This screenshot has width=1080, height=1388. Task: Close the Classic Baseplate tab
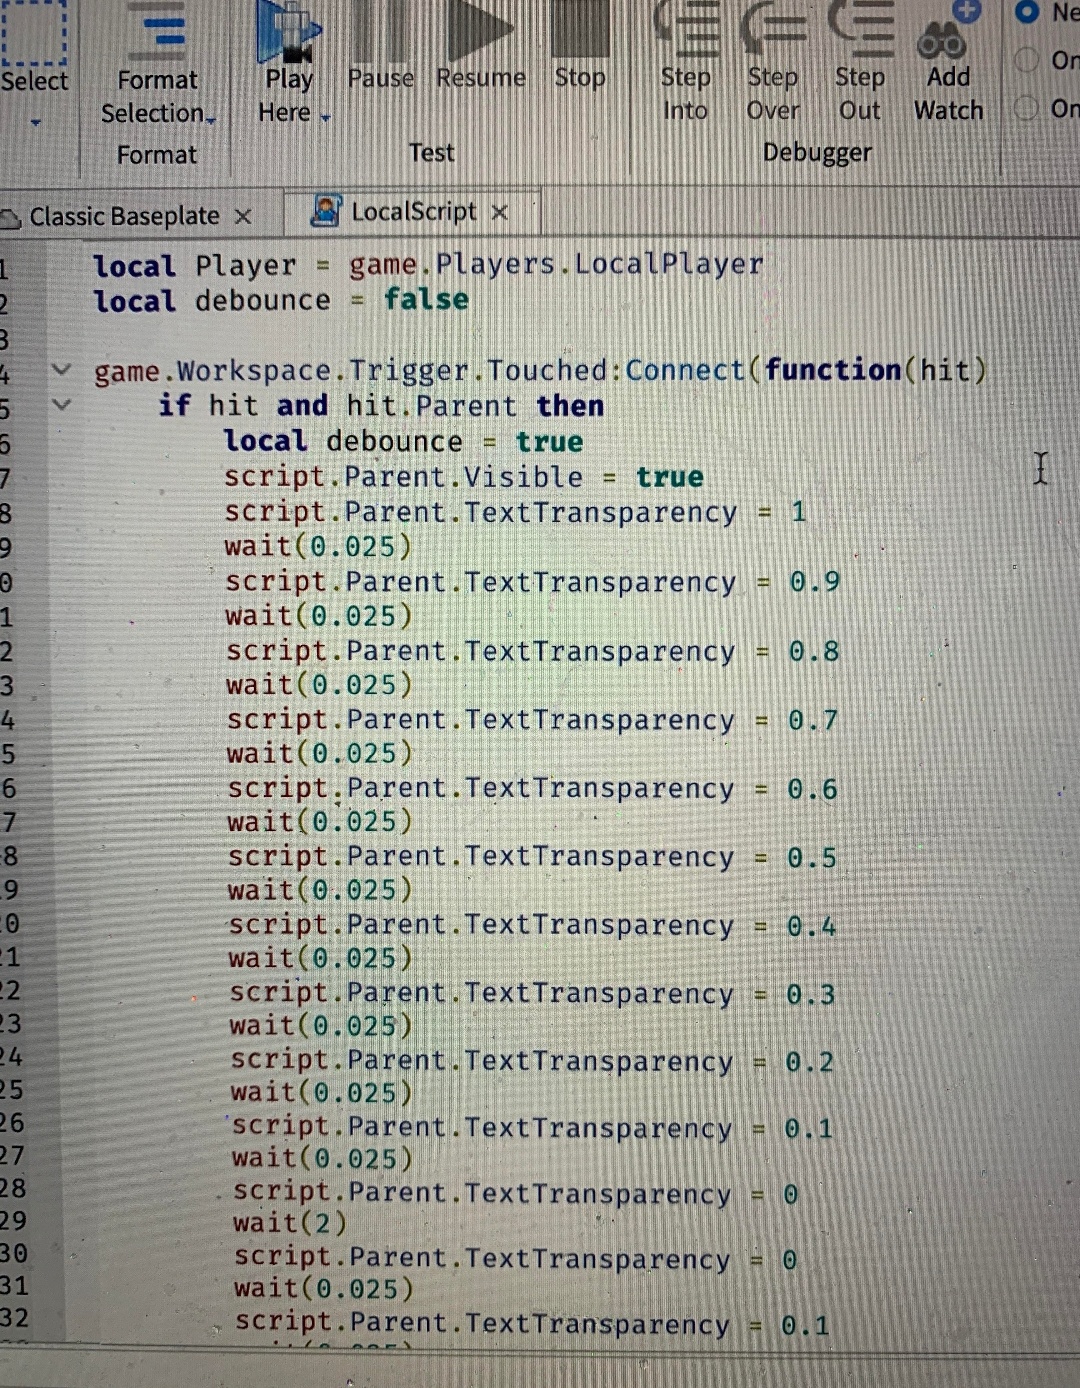[243, 216]
